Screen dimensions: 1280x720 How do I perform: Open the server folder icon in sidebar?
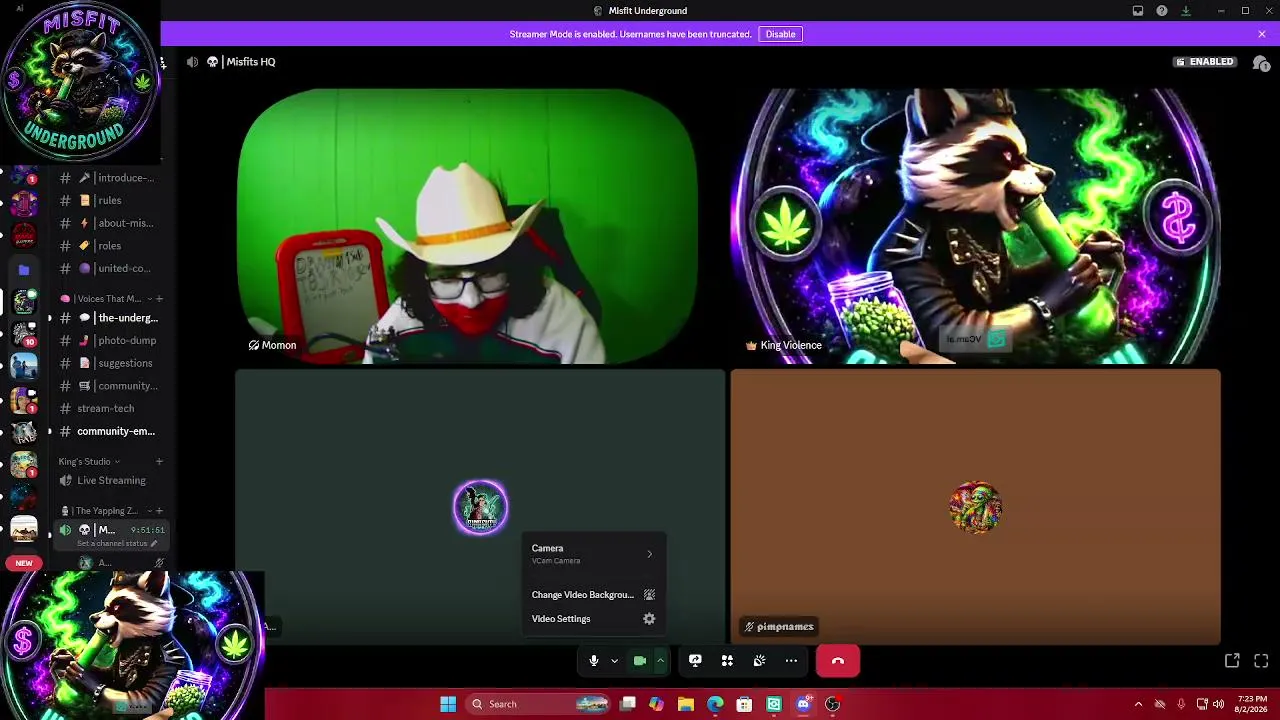click(24, 269)
